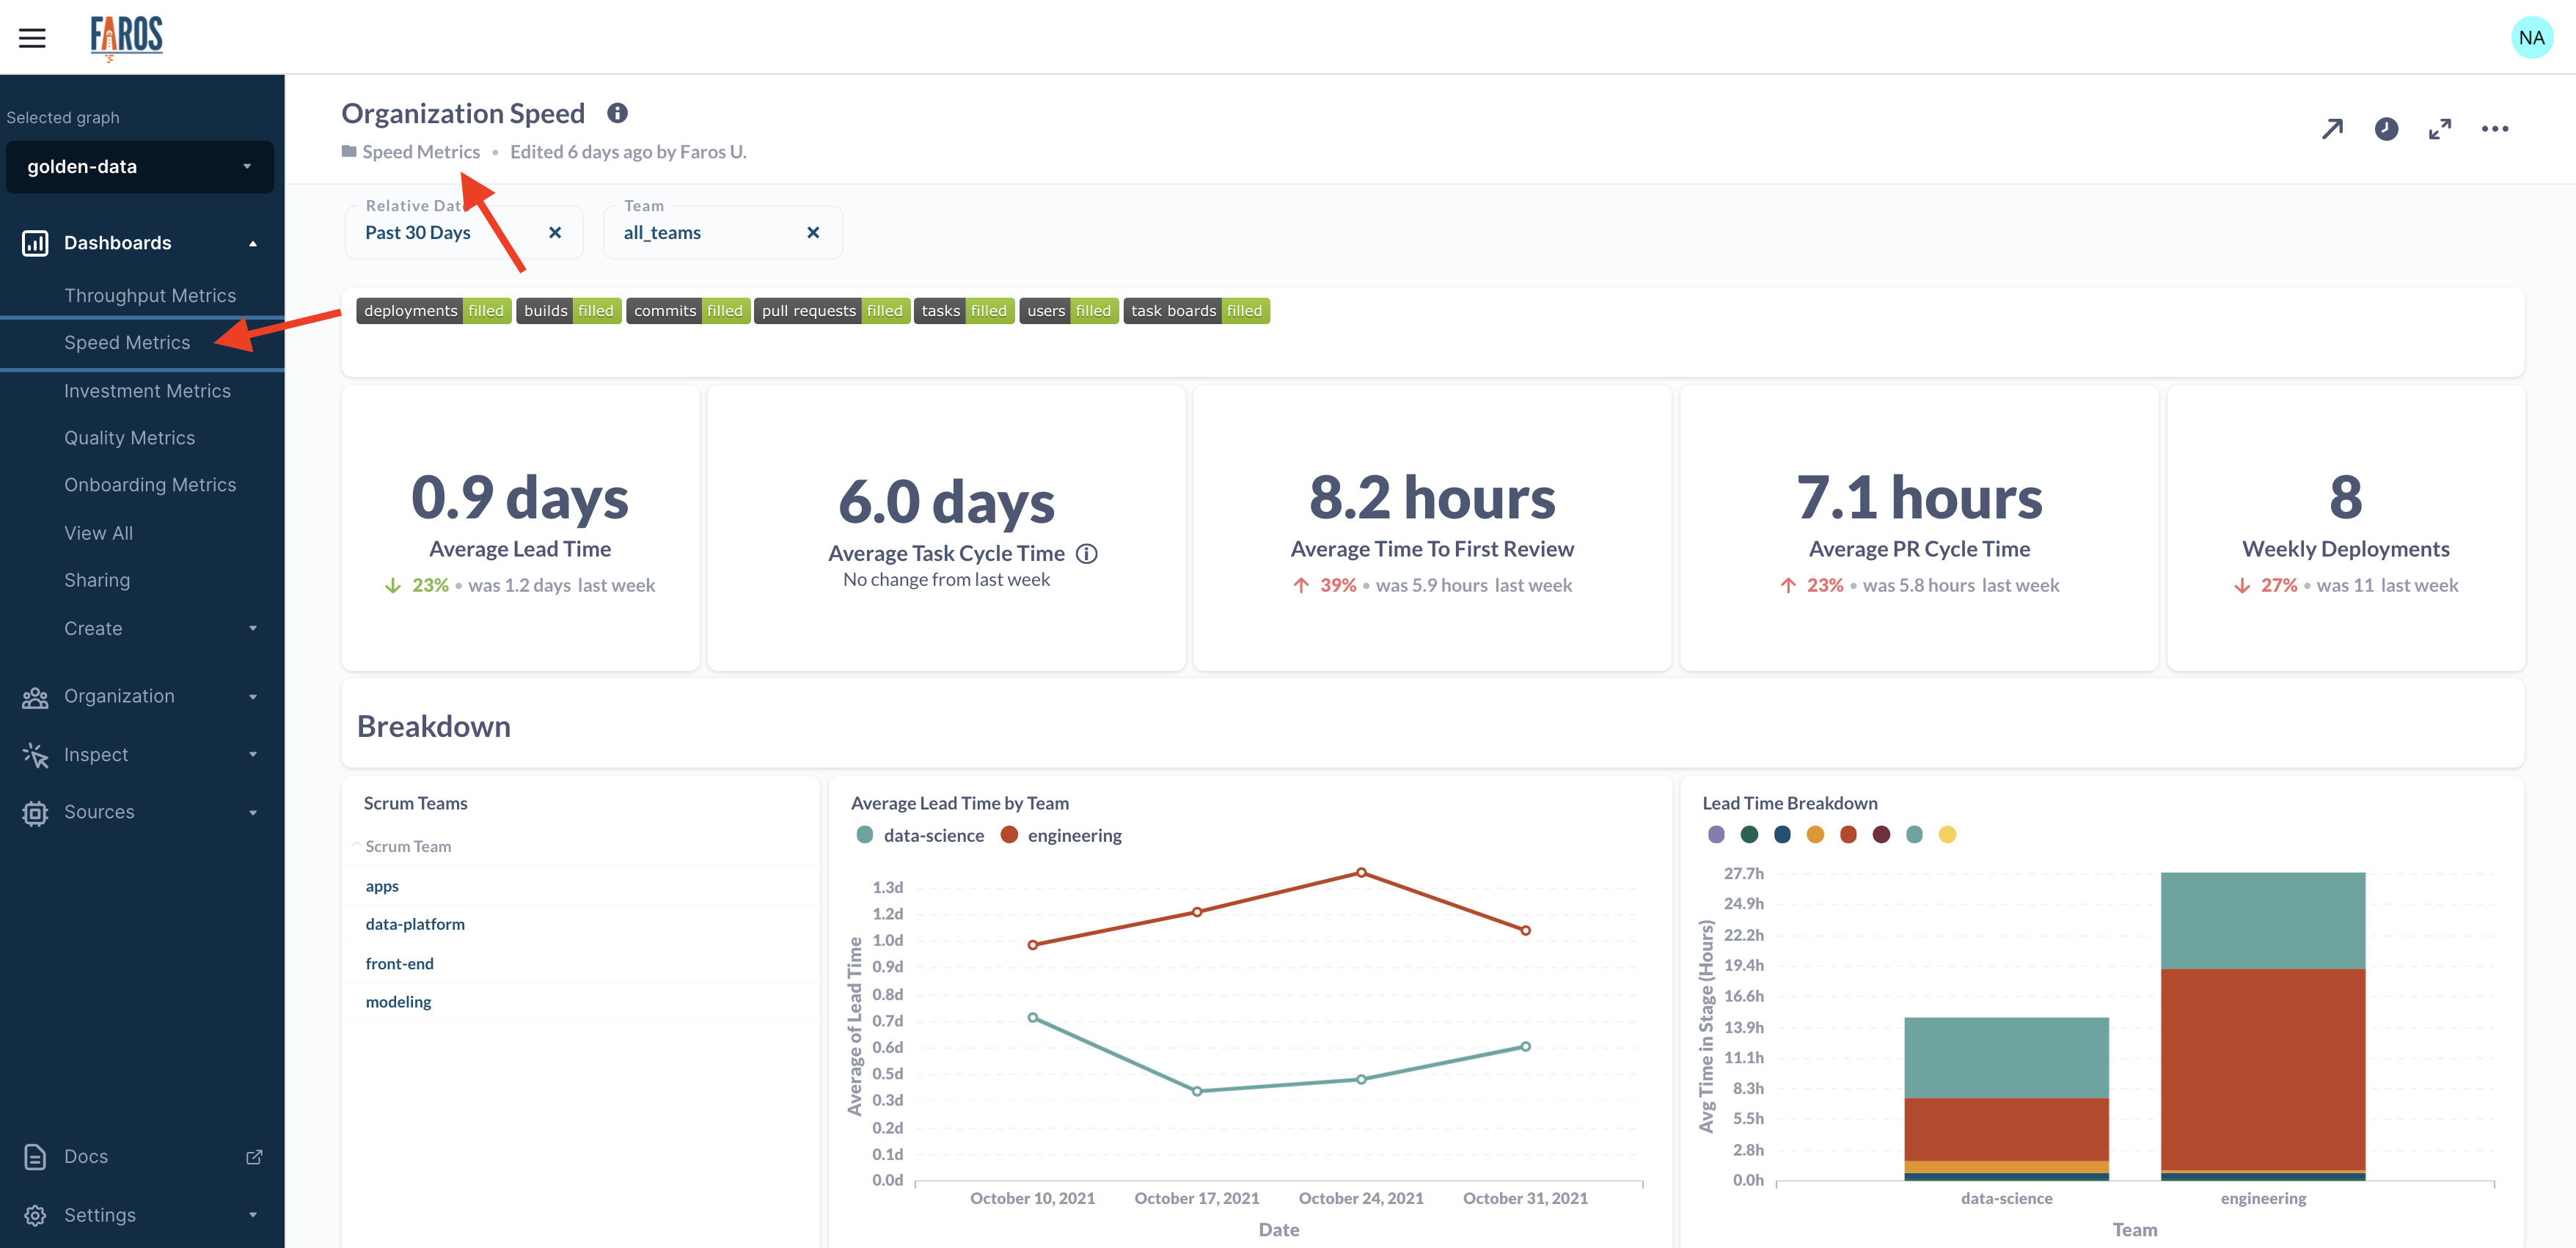Click the Average Task Cycle Time info icon
The width and height of the screenshot is (2576, 1248).
(1086, 554)
